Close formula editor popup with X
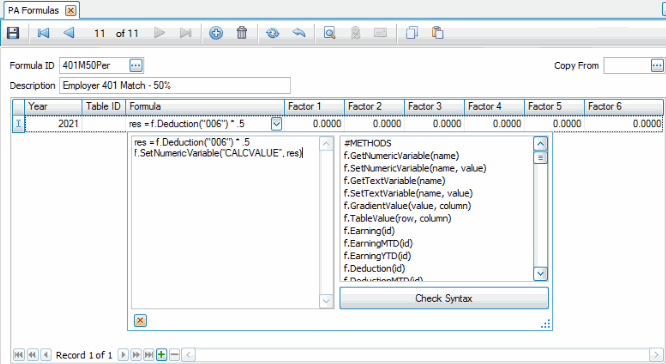Screen dimensions: 666x364 [140, 320]
